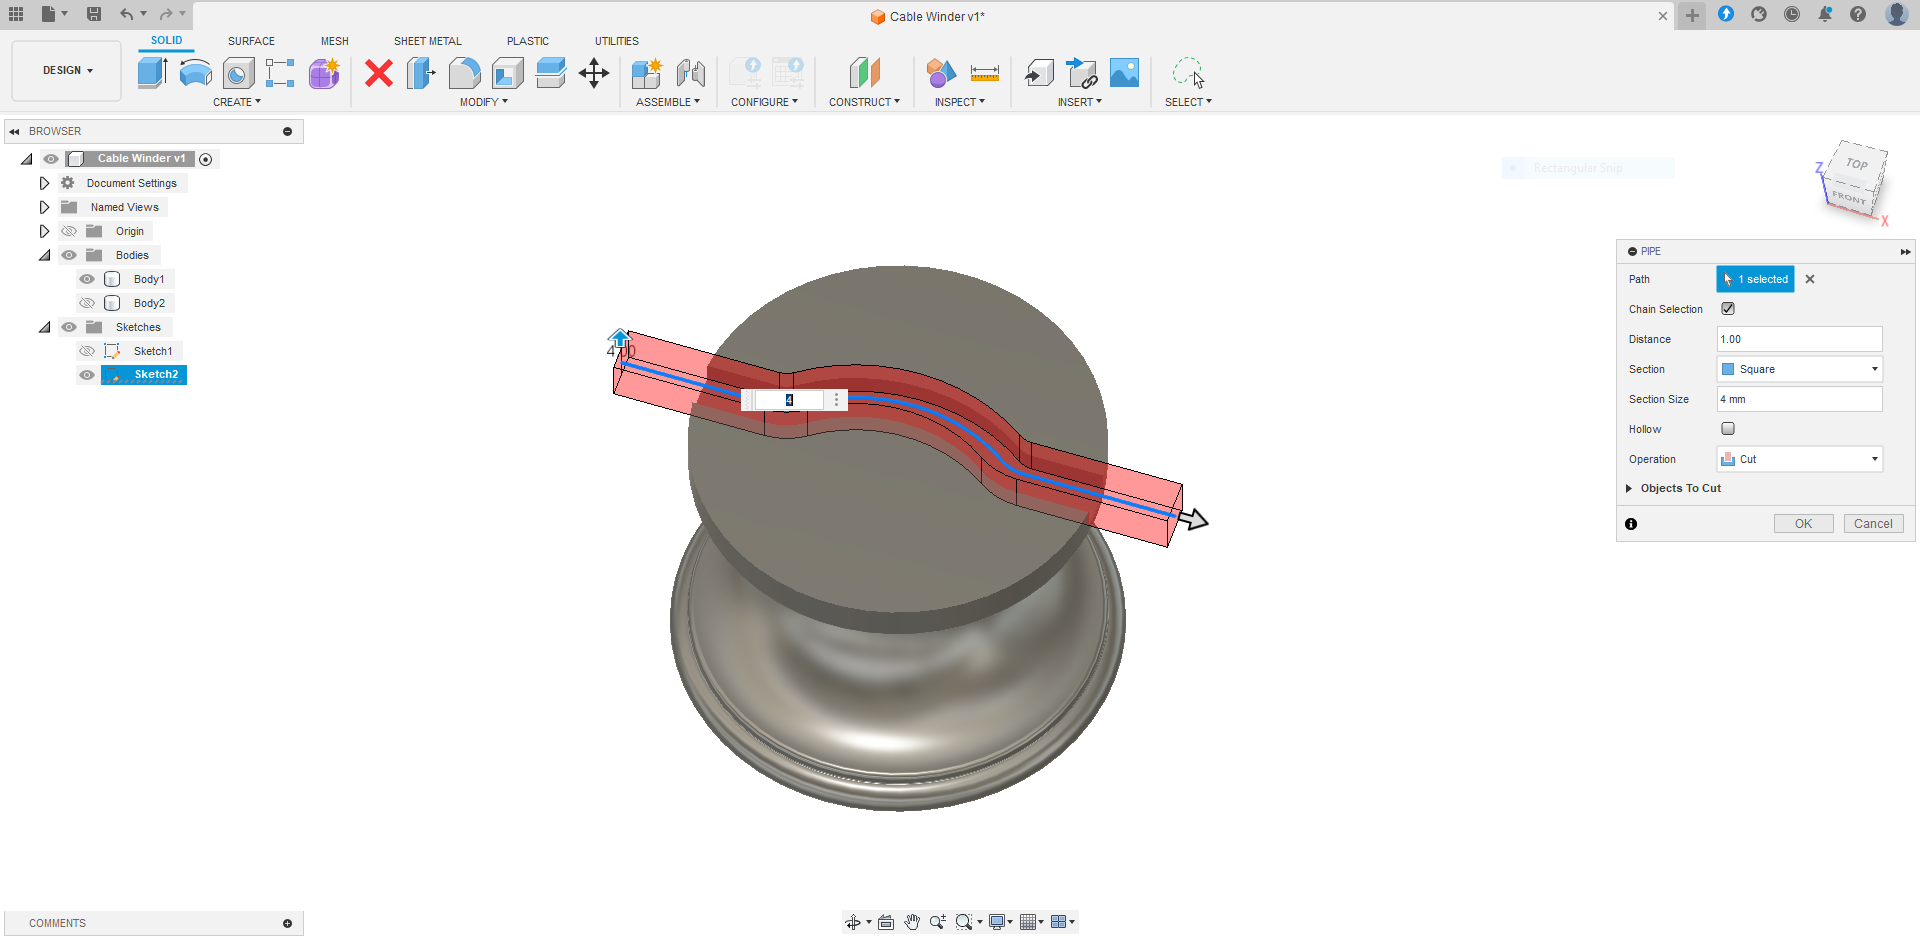Screen dimensions: 1920x940
Task: Click the Look At icon in navigation bar
Action: click(x=886, y=922)
